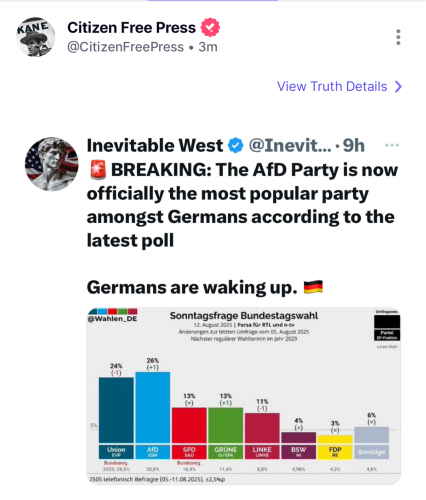Click Inevitable West statue avatar
This screenshot has width=426, height=500.
click(52, 164)
